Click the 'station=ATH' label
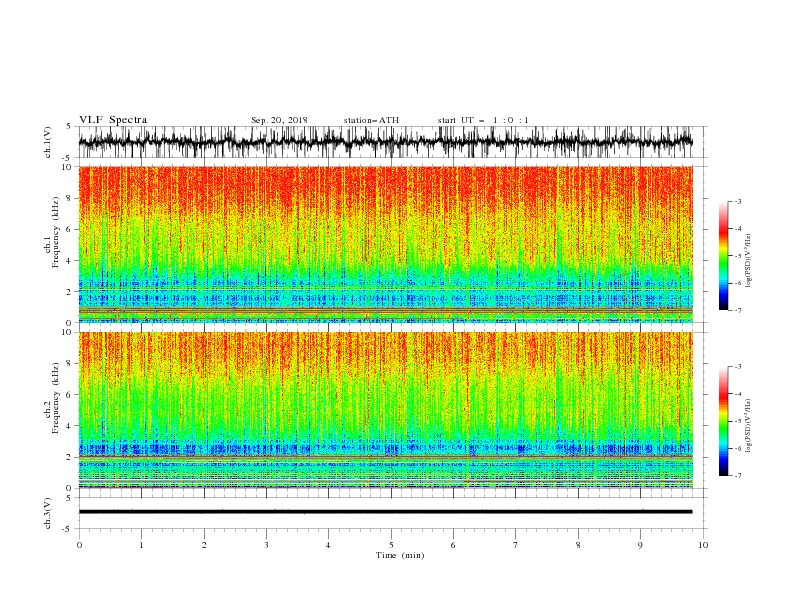This screenshot has width=792, height=612. [371, 120]
